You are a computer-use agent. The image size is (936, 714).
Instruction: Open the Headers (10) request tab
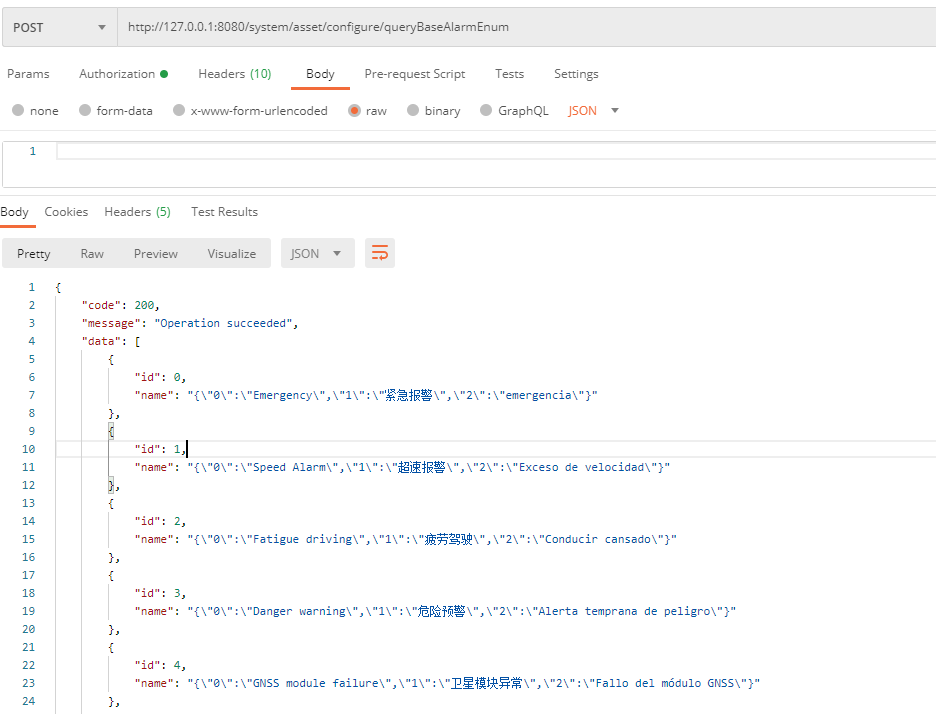coord(234,74)
